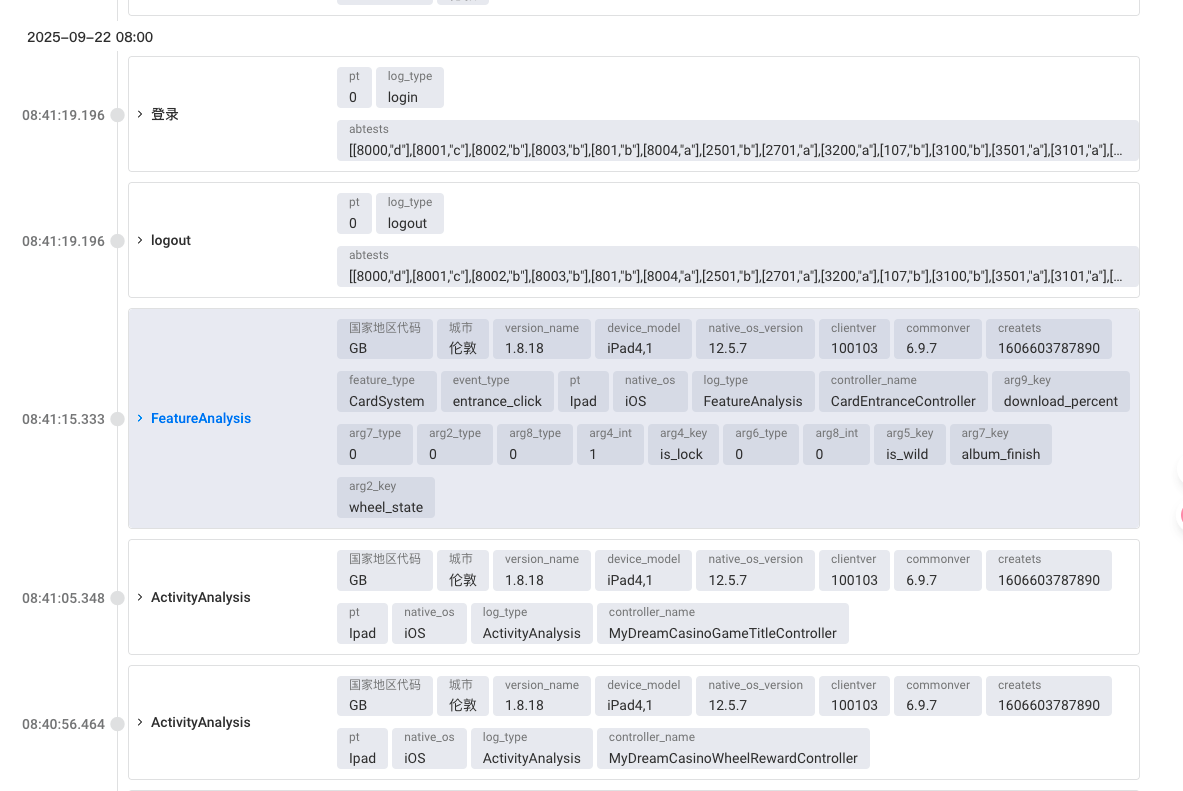The width and height of the screenshot is (1183, 791).
Task: Expand the logout event chevron
Action: point(140,241)
